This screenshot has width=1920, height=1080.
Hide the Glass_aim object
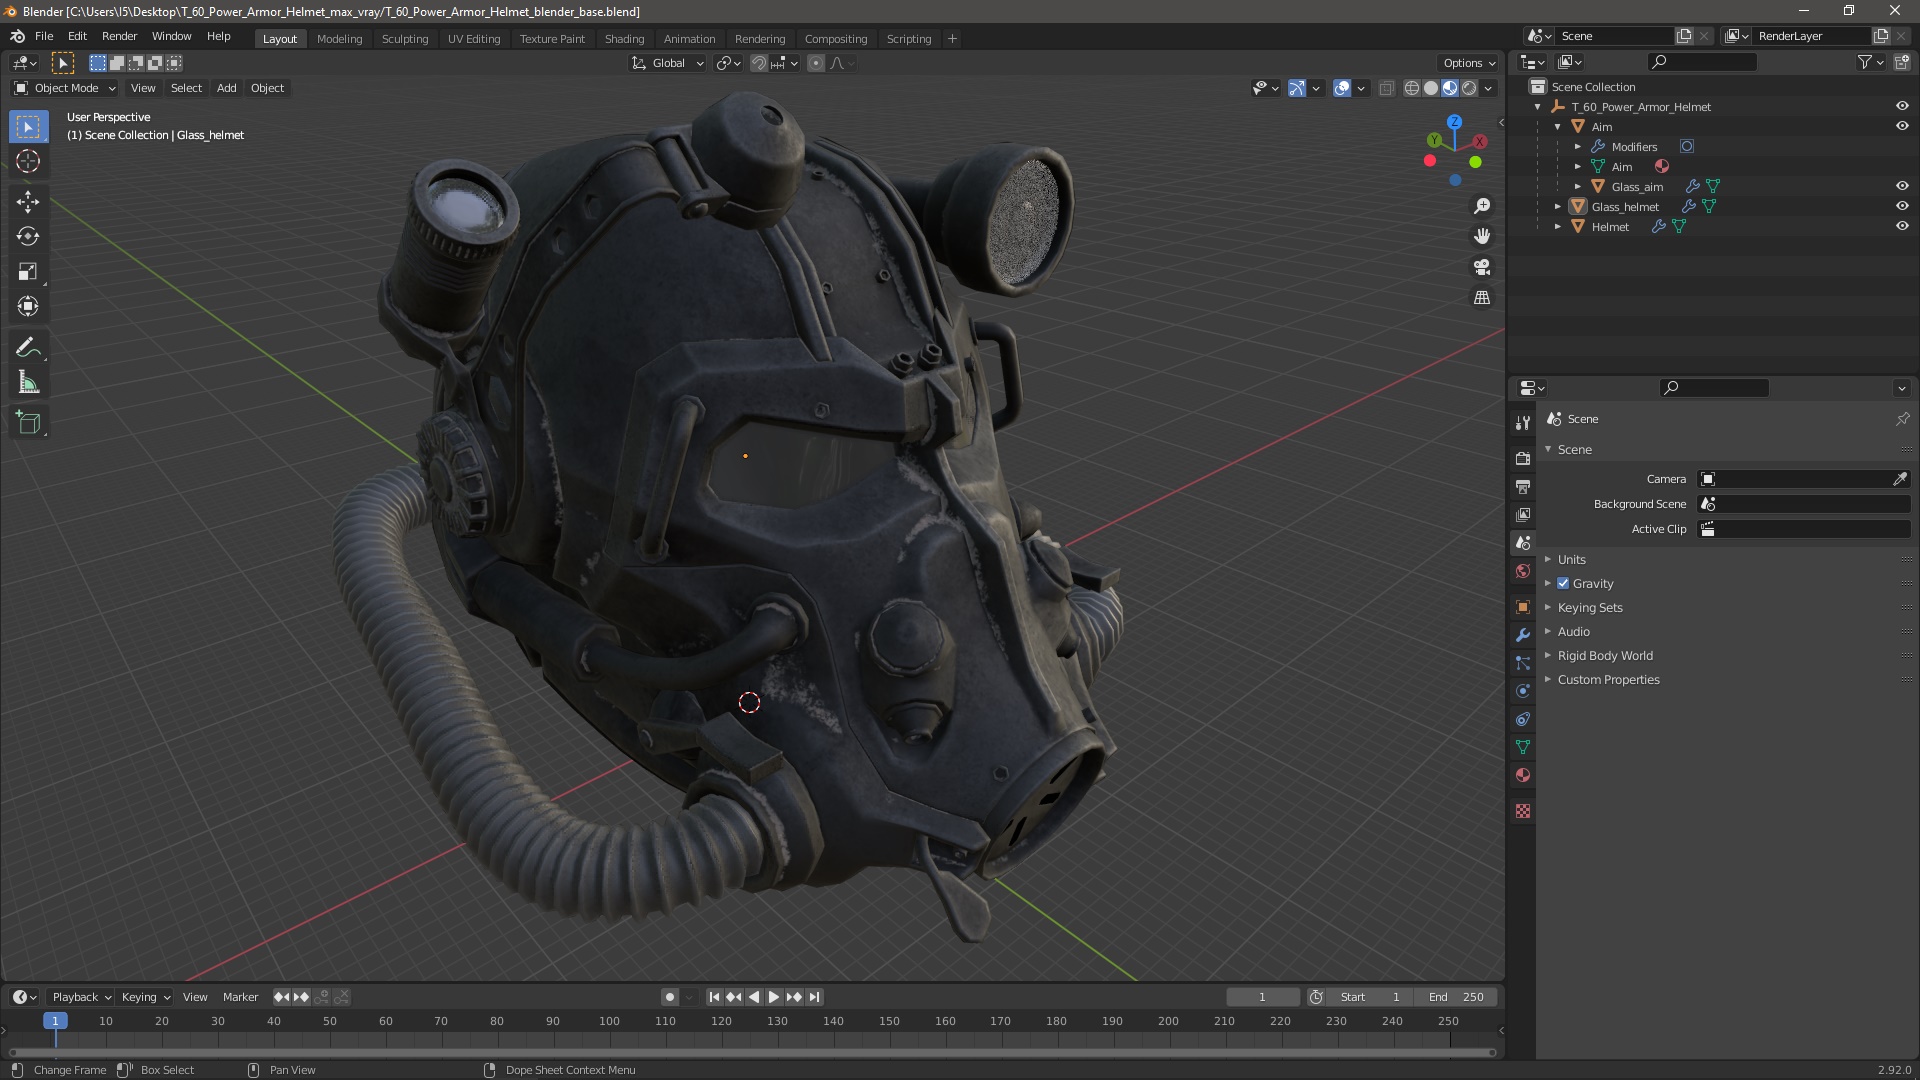(x=1901, y=186)
